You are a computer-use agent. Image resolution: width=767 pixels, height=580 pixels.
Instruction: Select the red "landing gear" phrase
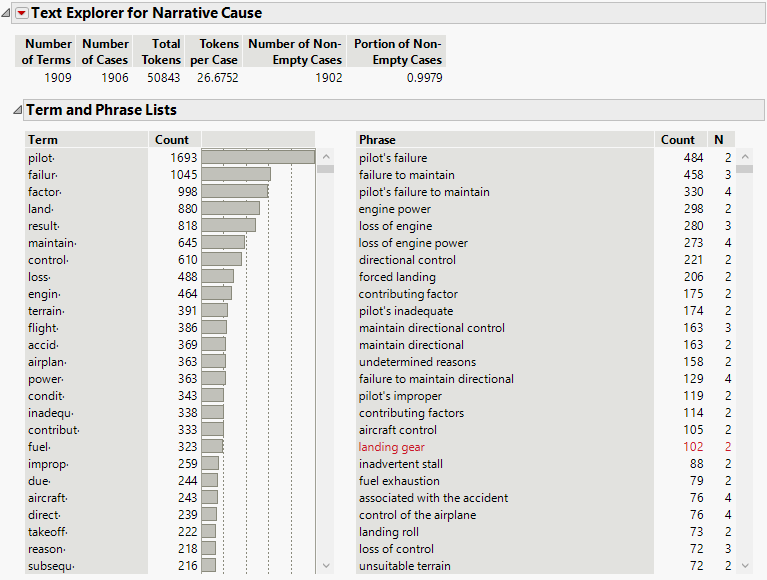click(x=391, y=447)
